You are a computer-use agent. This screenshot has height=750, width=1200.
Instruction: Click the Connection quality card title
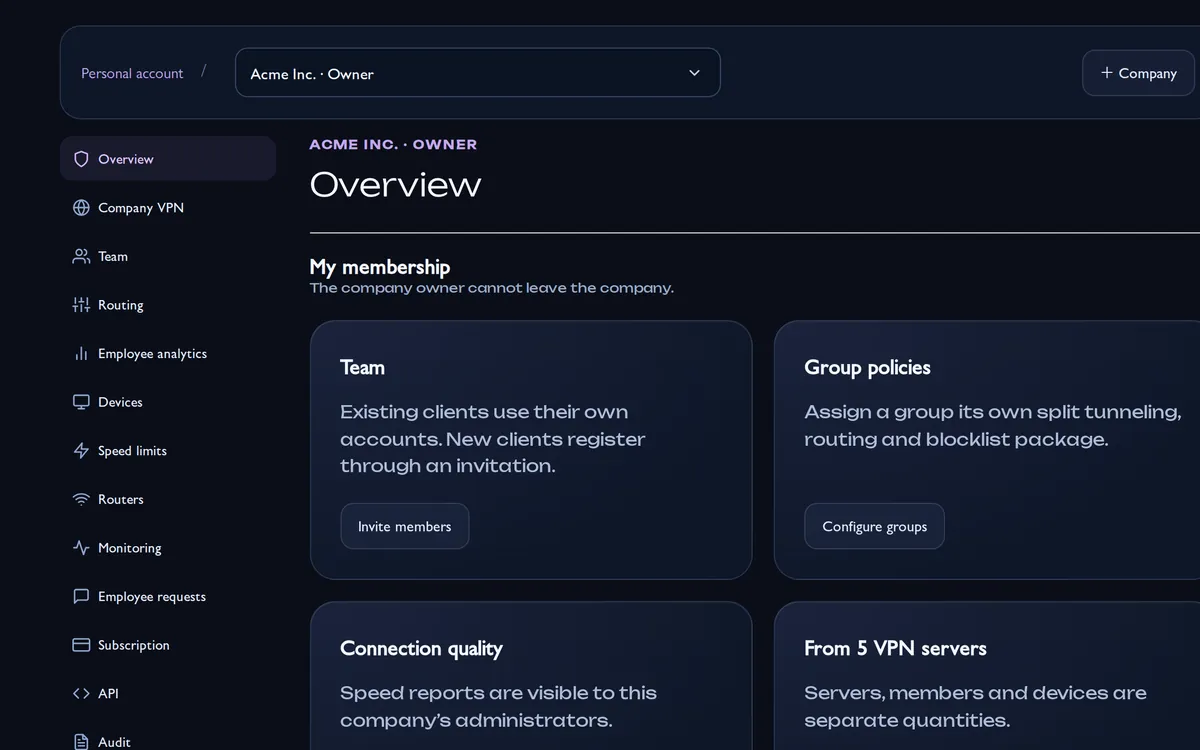coord(421,648)
